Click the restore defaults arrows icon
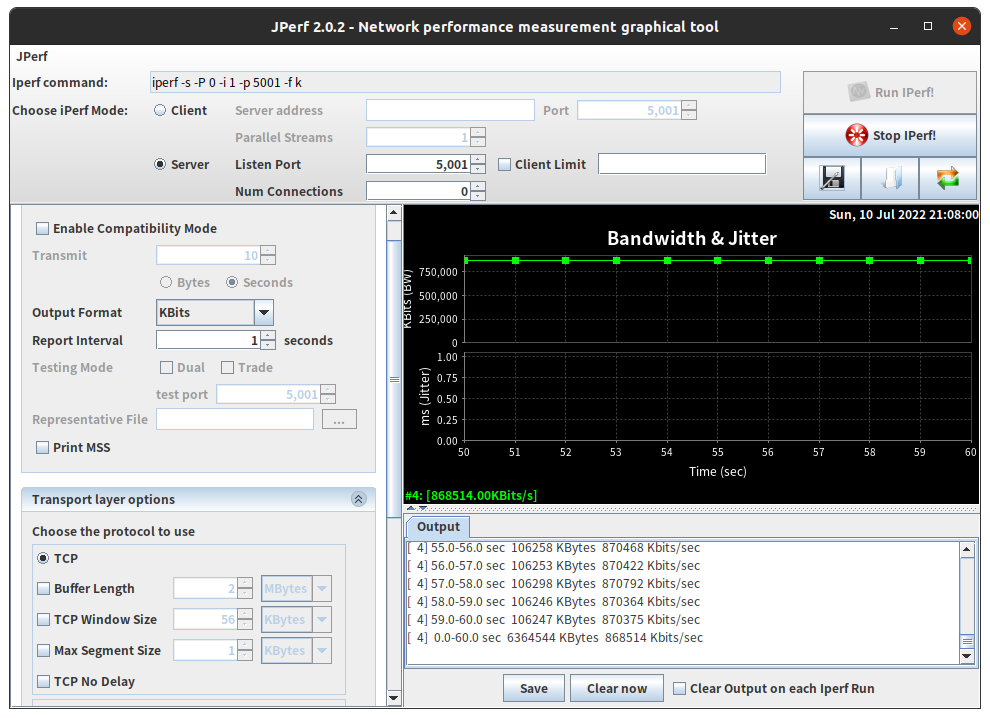 pyautogui.click(x=946, y=178)
